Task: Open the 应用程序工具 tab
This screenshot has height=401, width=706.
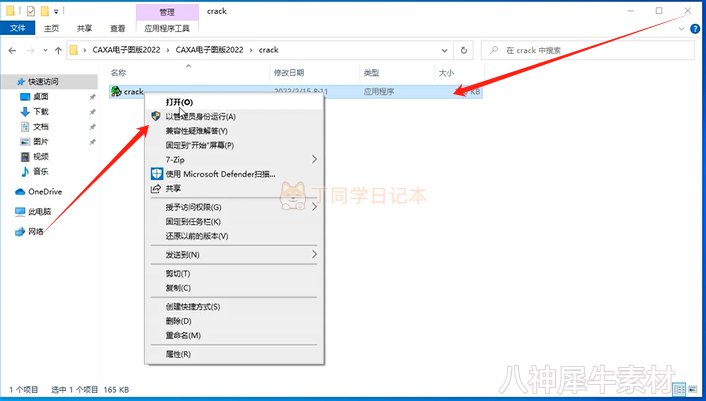Action: point(167,28)
